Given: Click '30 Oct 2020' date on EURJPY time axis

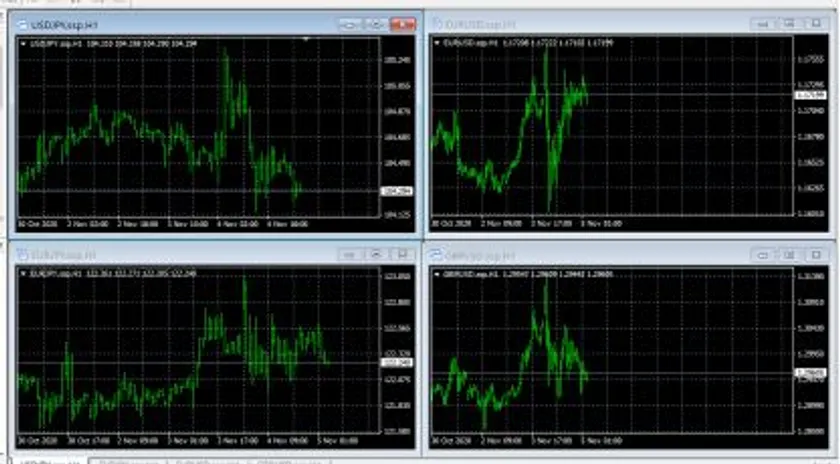Looking at the screenshot, I should (38, 440).
